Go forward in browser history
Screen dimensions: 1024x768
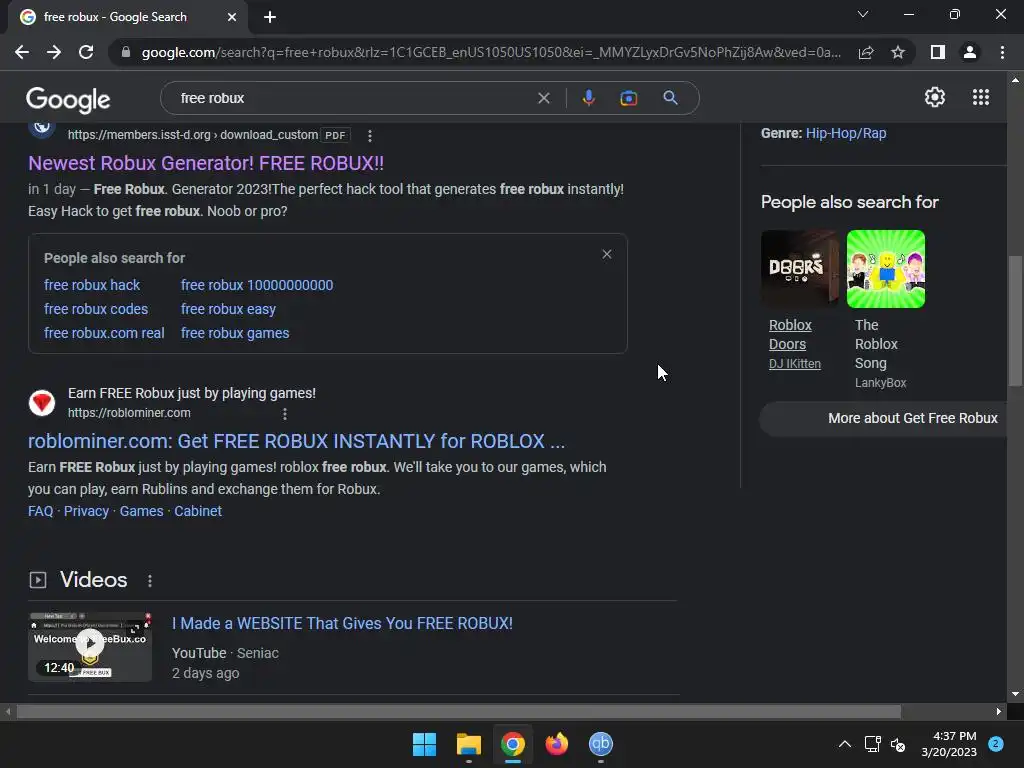pyautogui.click(x=54, y=52)
